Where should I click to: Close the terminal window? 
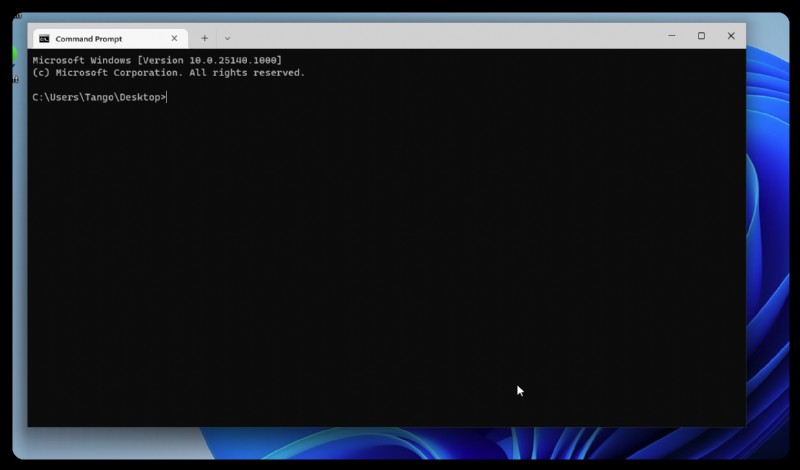coord(731,36)
